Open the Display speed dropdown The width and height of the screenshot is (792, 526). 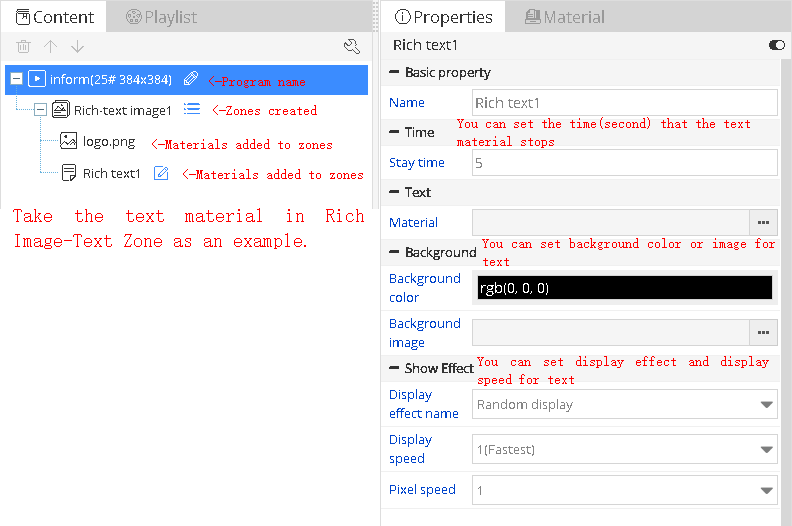[624, 449]
